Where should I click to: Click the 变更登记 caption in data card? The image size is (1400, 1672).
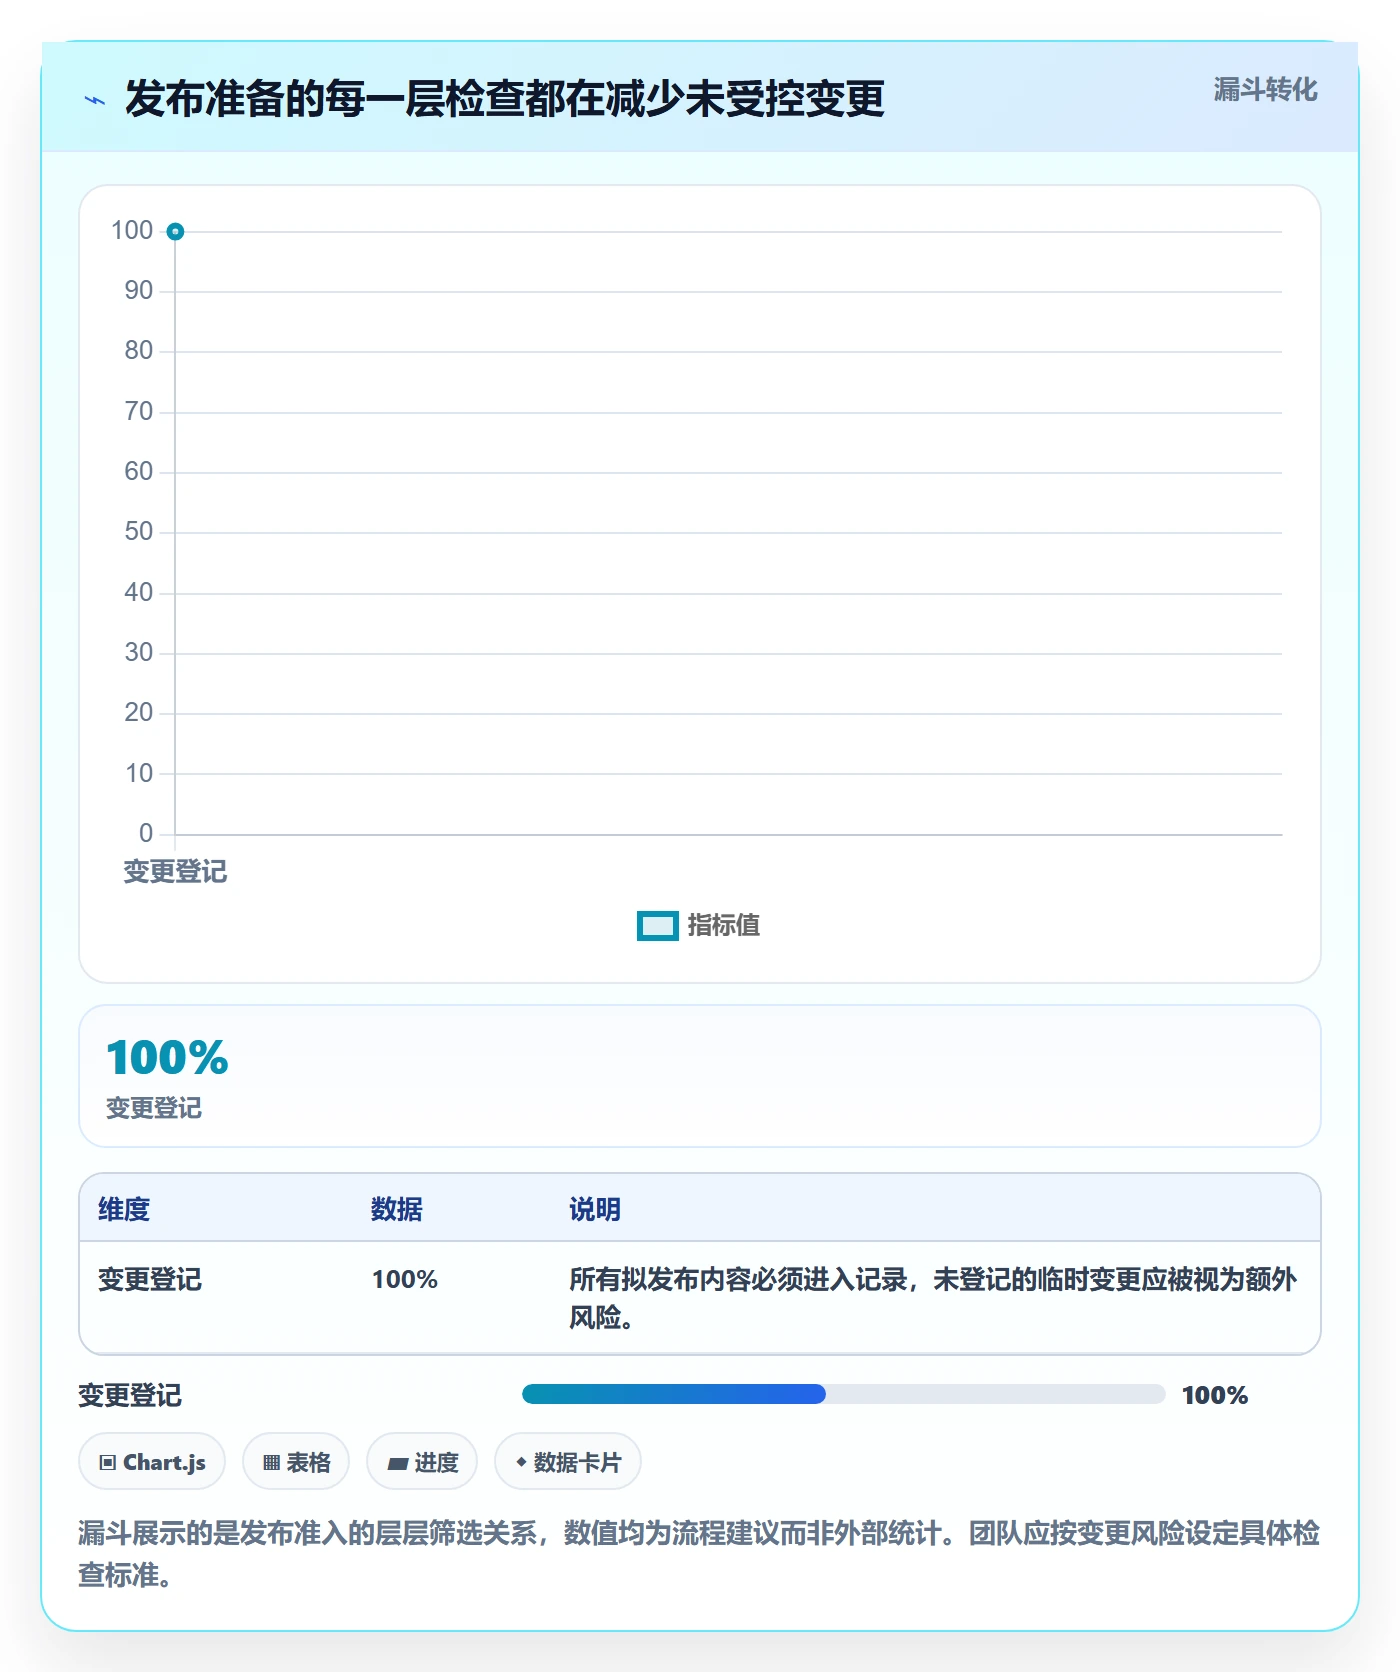click(x=154, y=1108)
